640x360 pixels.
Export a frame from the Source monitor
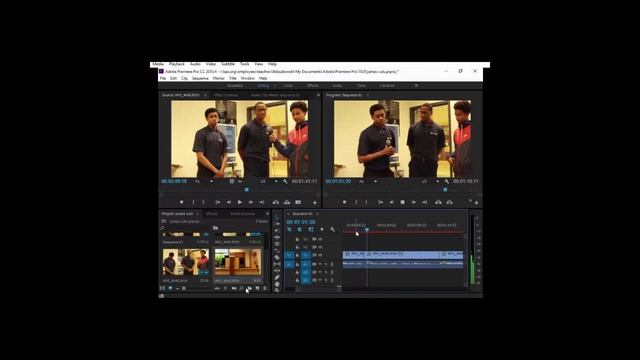click(298, 202)
